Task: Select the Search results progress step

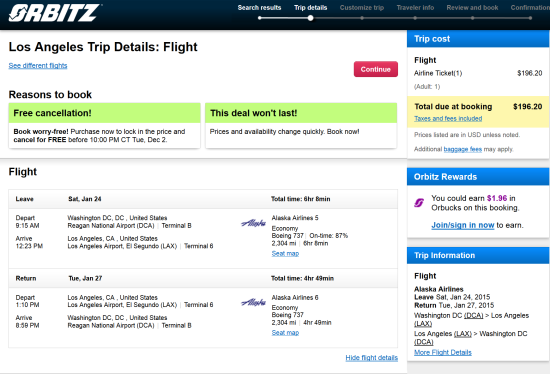Action: pyautogui.click(x=259, y=7)
